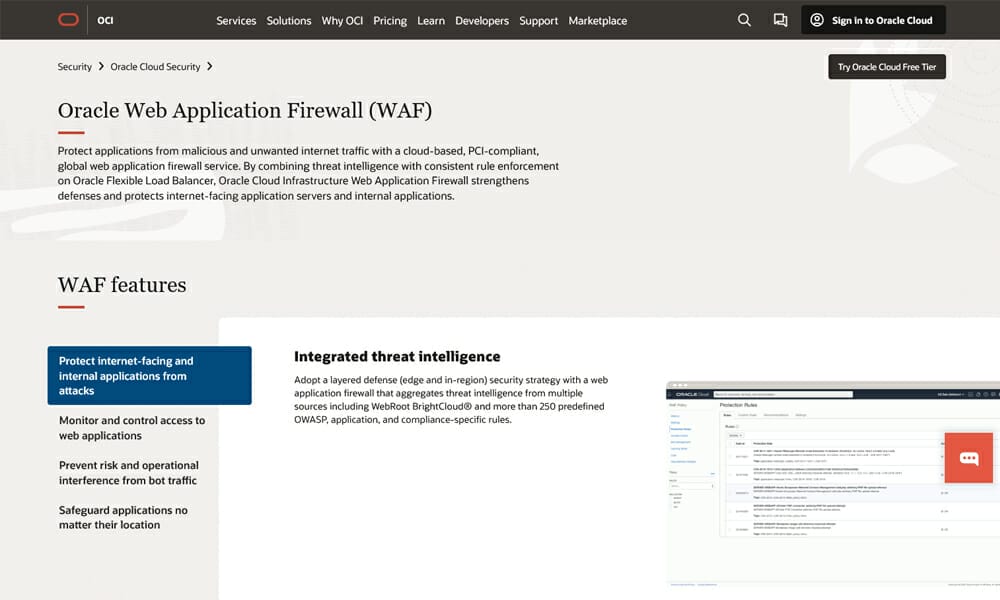This screenshot has height=600, width=1000.
Task: Click Try Oracle Cloud Free Tier
Action: coord(886,66)
